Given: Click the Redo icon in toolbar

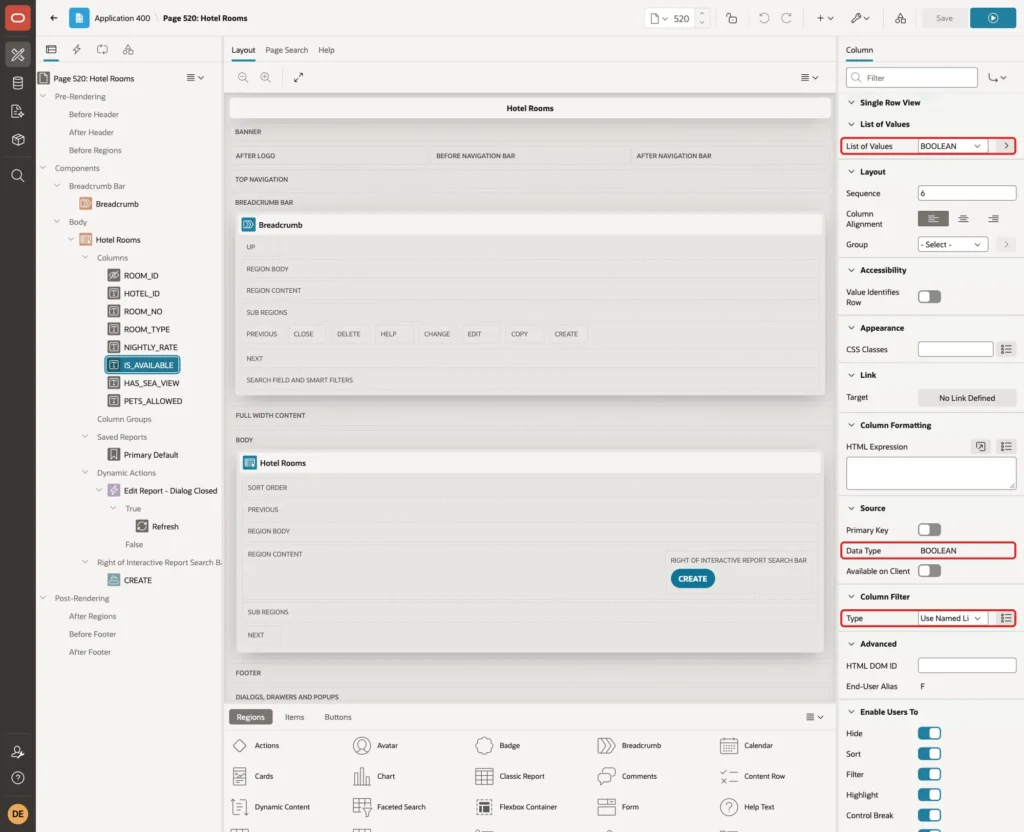Looking at the screenshot, I should coord(786,18).
